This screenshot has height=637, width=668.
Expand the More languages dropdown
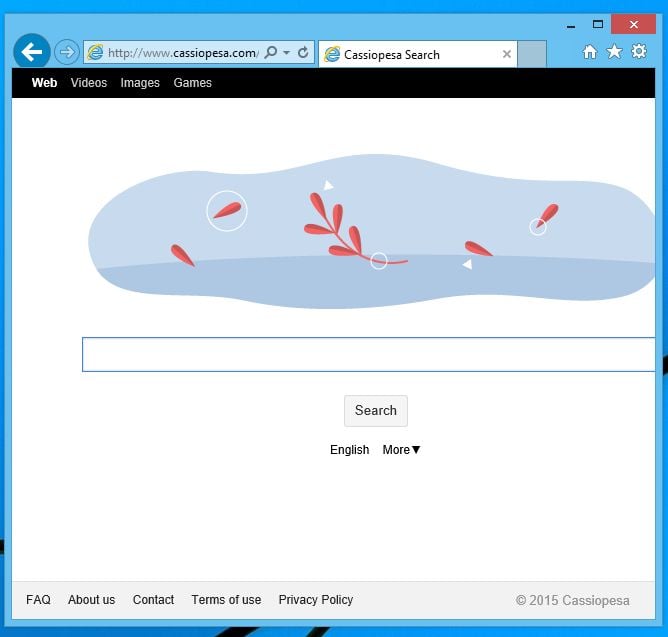tap(401, 450)
